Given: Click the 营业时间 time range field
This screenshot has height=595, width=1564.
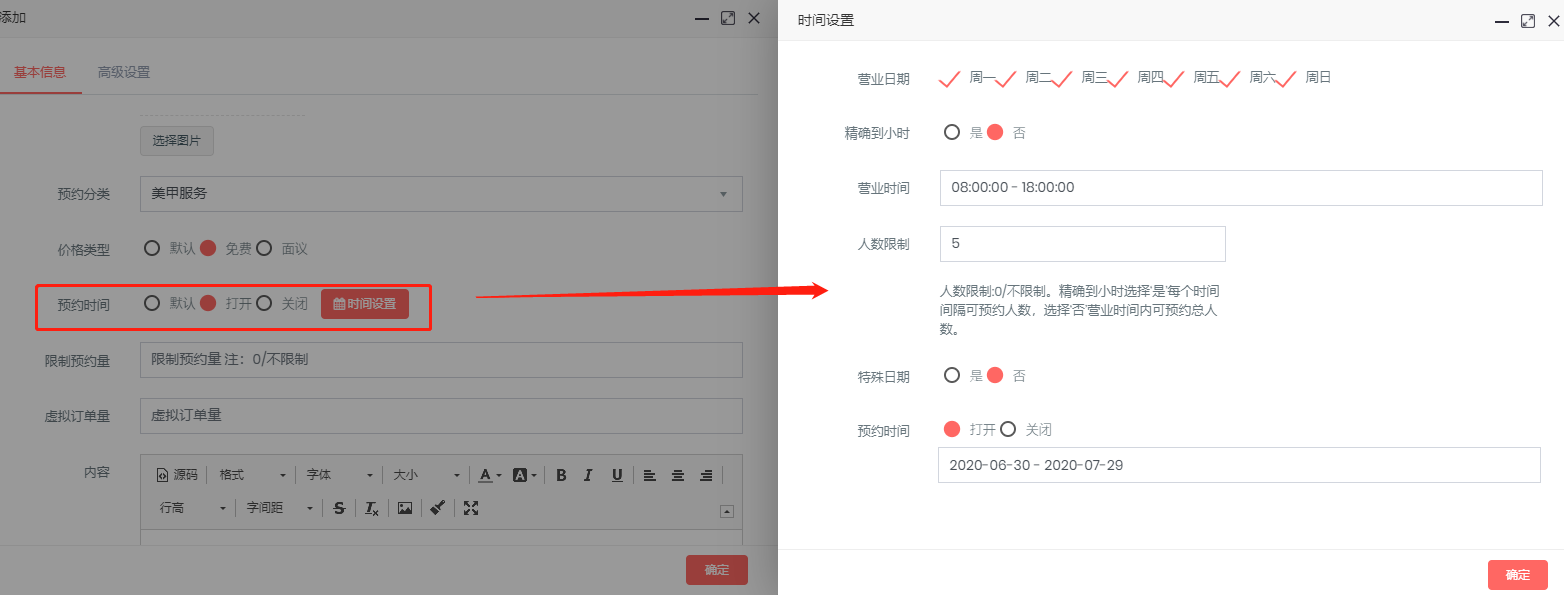Looking at the screenshot, I should [1240, 188].
